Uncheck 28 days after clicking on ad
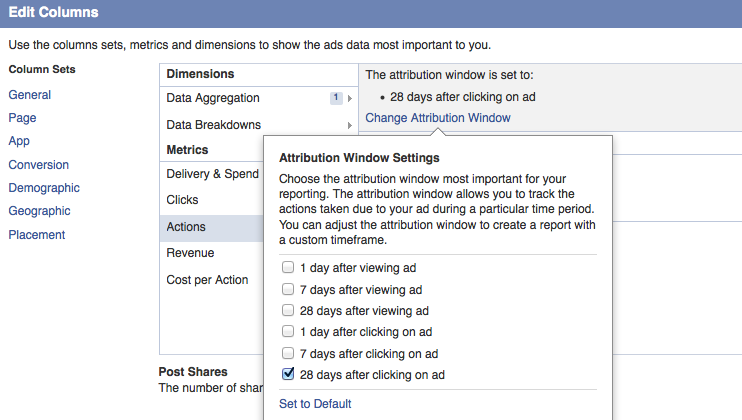742x420 pixels. click(288, 374)
